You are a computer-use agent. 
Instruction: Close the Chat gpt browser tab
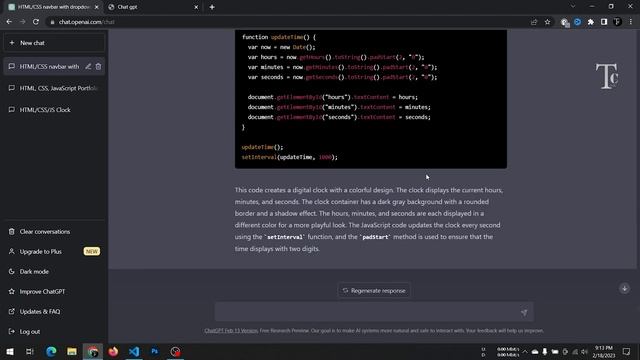[196, 7]
